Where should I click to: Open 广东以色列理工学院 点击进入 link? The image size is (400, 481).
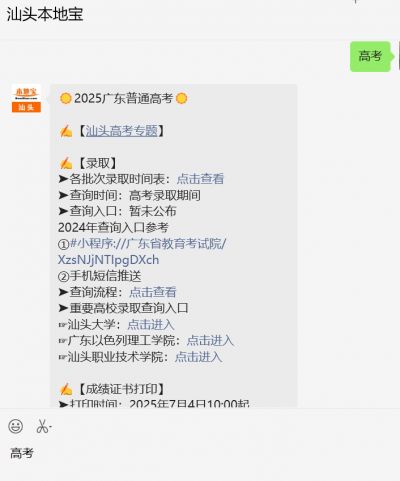click(x=210, y=340)
